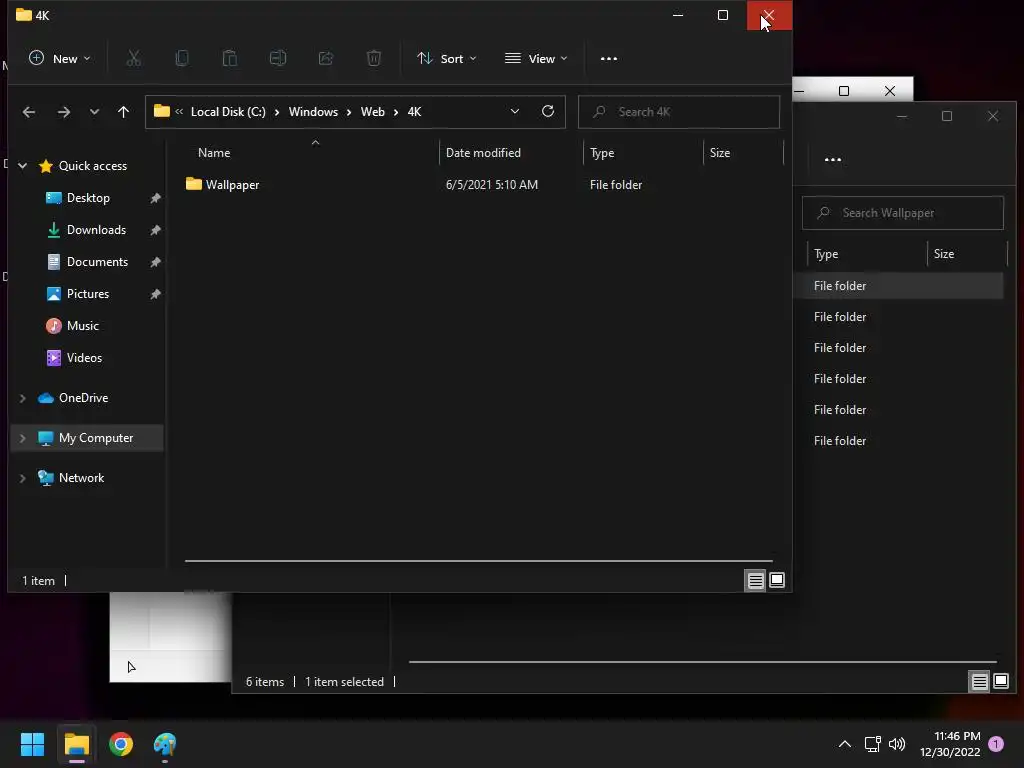Image resolution: width=1024 pixels, height=768 pixels.
Task: Open the Sort dropdown menu
Action: coord(447,59)
